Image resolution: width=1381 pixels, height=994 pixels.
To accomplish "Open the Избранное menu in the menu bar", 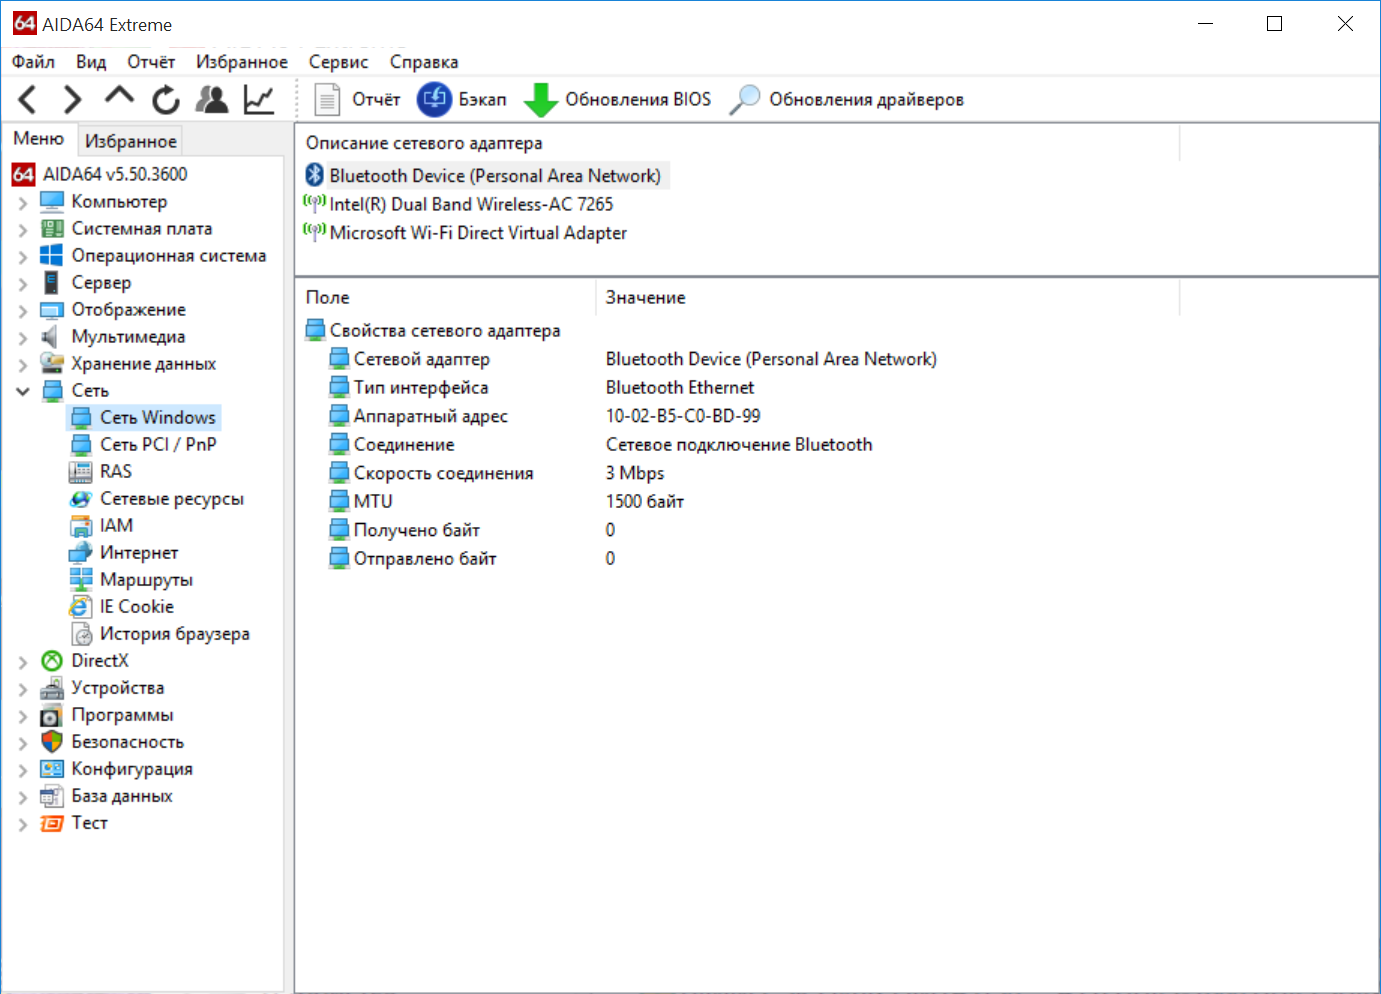I will (x=242, y=62).
